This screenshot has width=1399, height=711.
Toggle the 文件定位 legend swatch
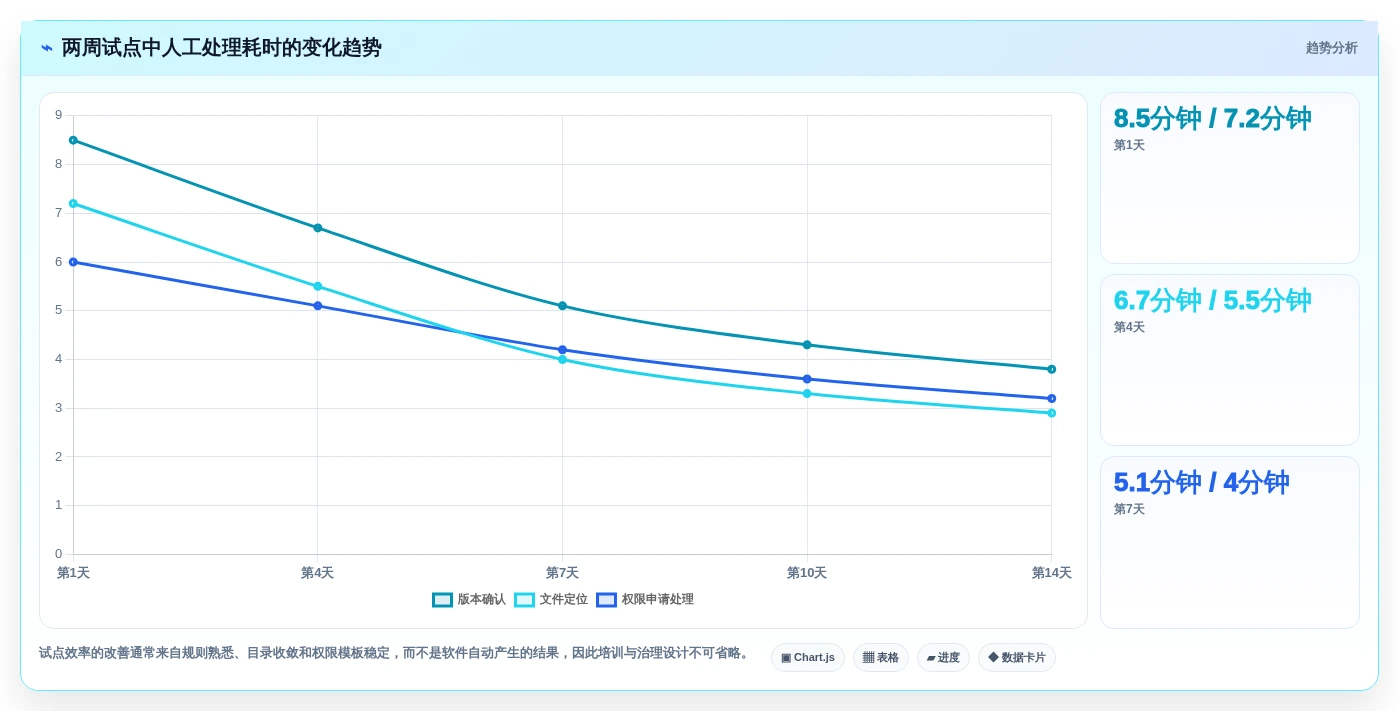pos(524,600)
